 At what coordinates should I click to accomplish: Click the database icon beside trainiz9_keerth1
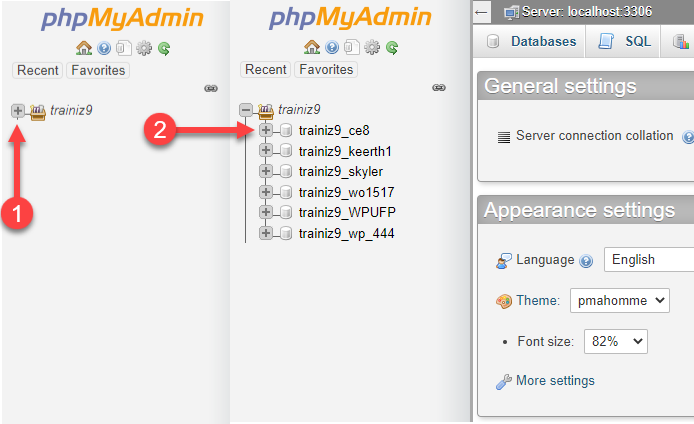tap(286, 151)
